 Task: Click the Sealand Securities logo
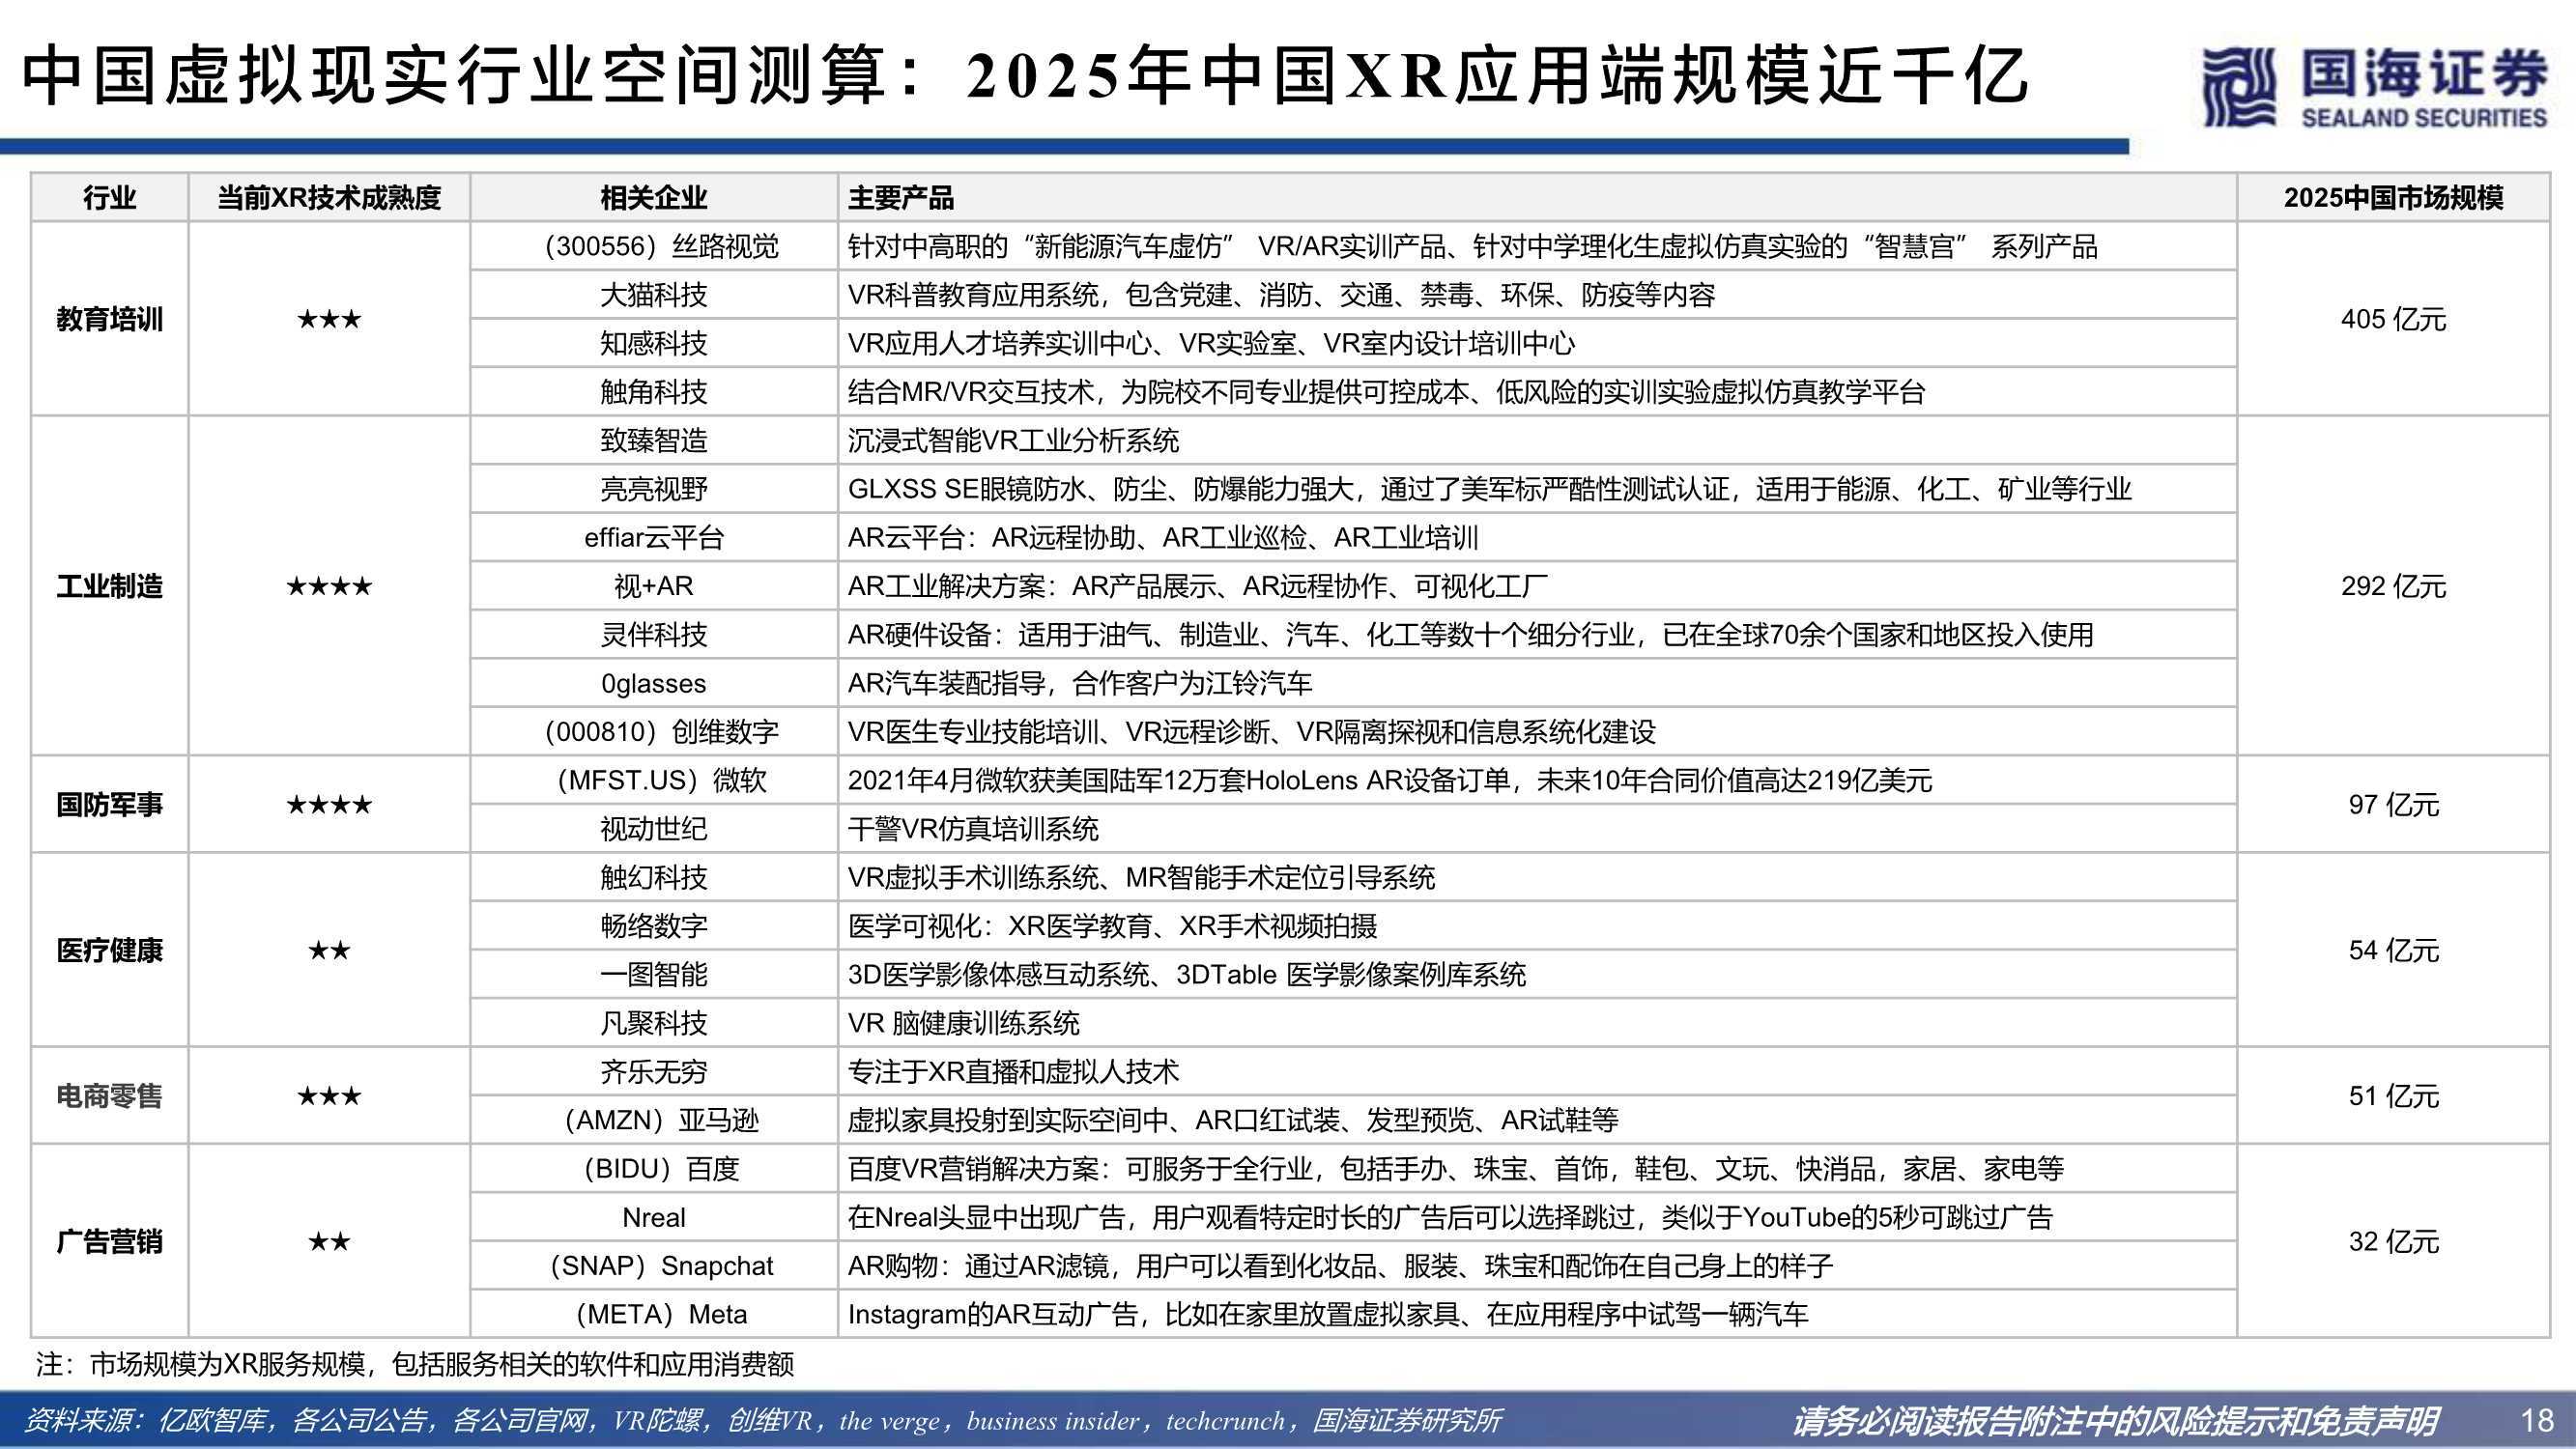(2374, 87)
